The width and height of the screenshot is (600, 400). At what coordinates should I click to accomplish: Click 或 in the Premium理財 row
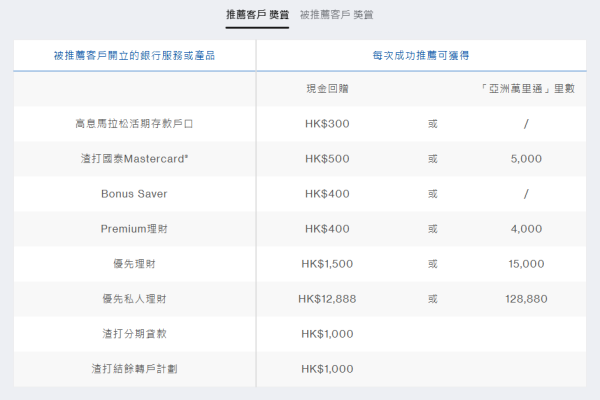(x=432, y=229)
